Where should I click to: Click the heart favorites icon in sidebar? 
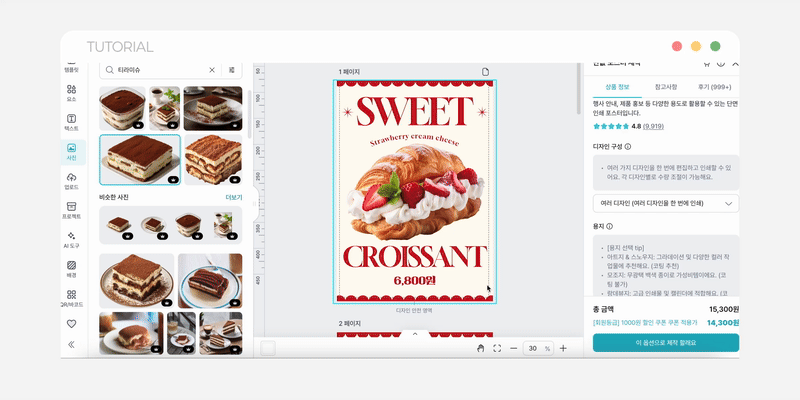[71, 324]
